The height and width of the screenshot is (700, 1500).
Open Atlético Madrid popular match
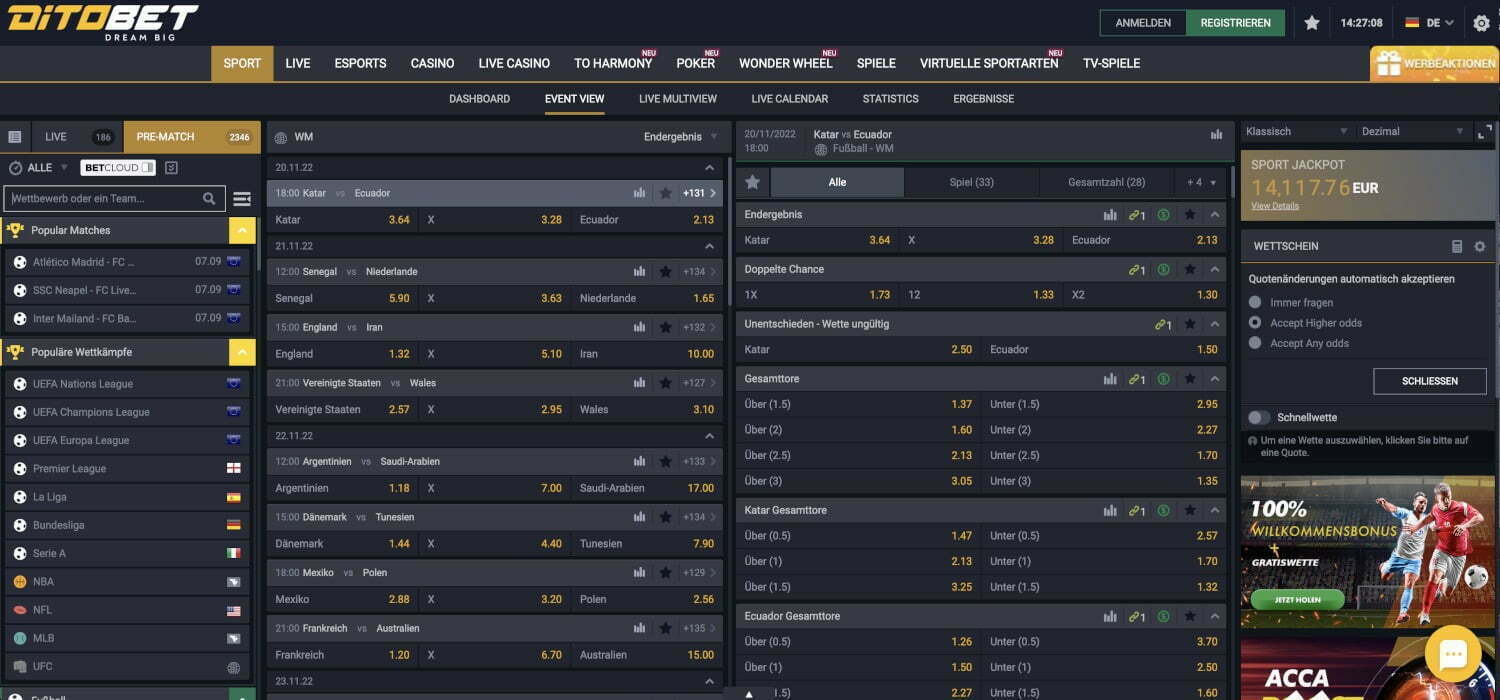128,262
